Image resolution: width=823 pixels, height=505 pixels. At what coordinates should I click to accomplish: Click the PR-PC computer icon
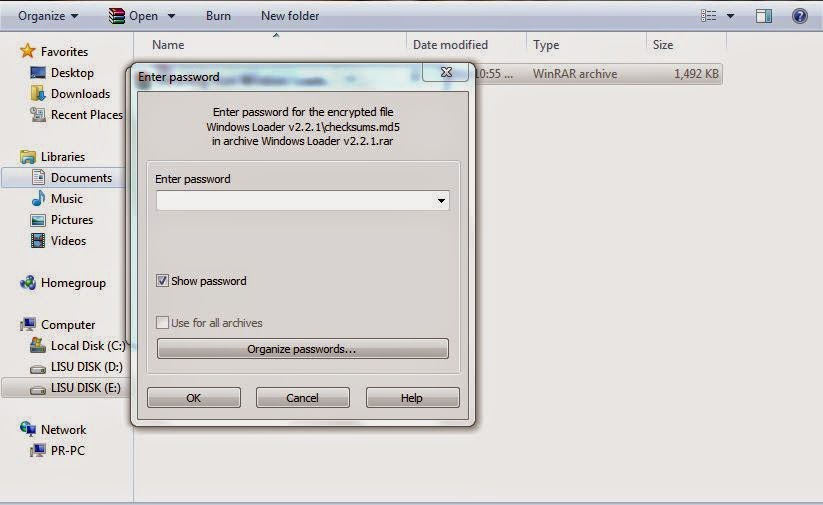[x=38, y=450]
